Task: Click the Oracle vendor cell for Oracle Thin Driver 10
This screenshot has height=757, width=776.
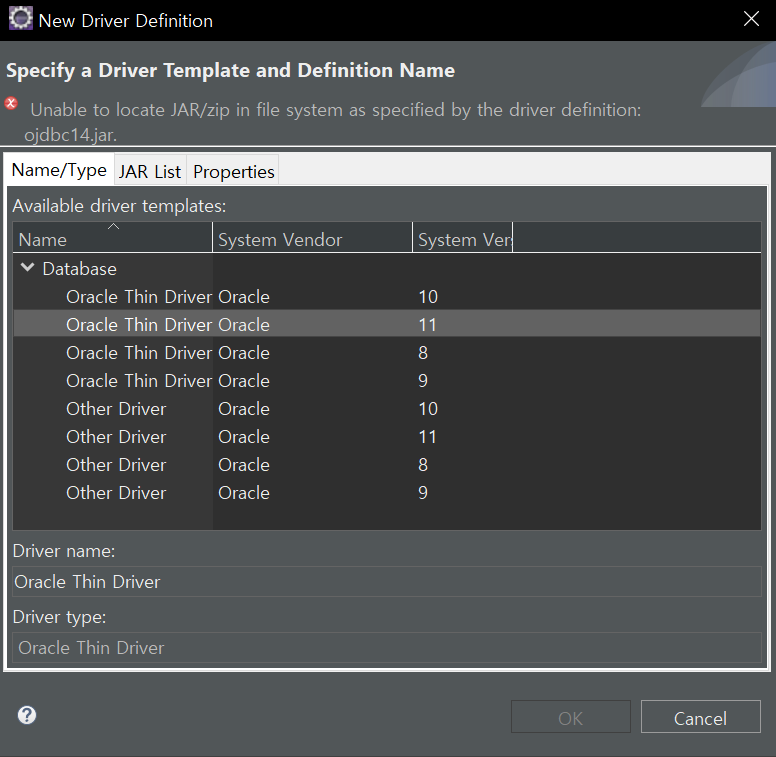Action: click(244, 296)
